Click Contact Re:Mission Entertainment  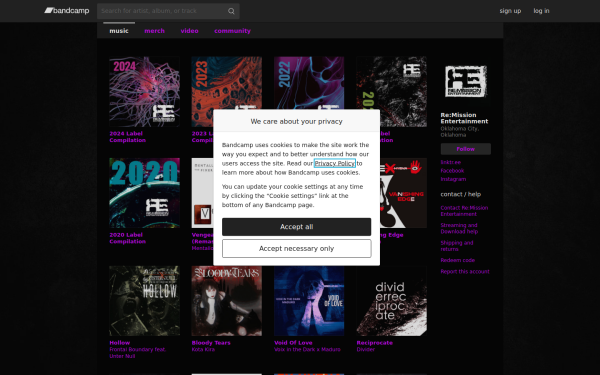pyautogui.click(x=464, y=211)
